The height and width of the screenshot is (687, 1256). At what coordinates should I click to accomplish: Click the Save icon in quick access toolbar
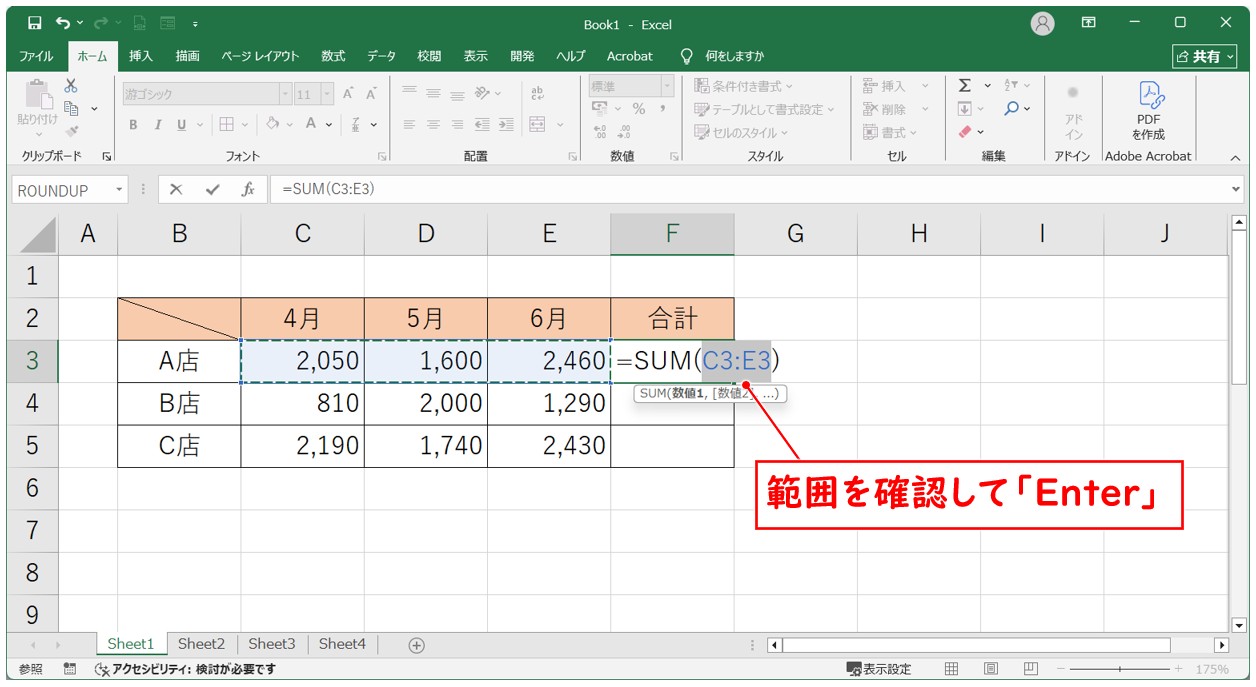click(x=34, y=23)
